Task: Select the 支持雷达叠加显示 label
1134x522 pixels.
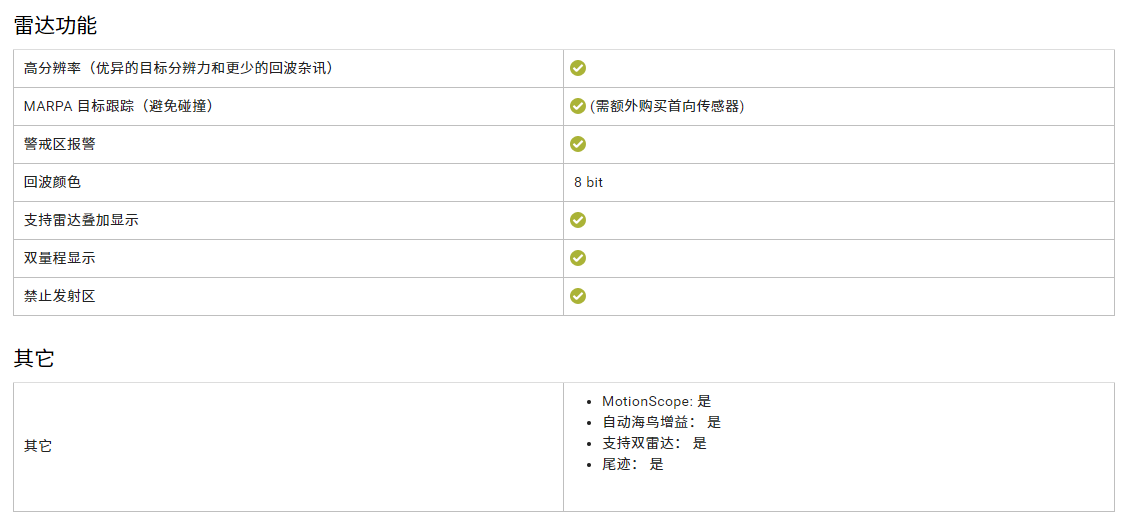Action: pos(81,220)
